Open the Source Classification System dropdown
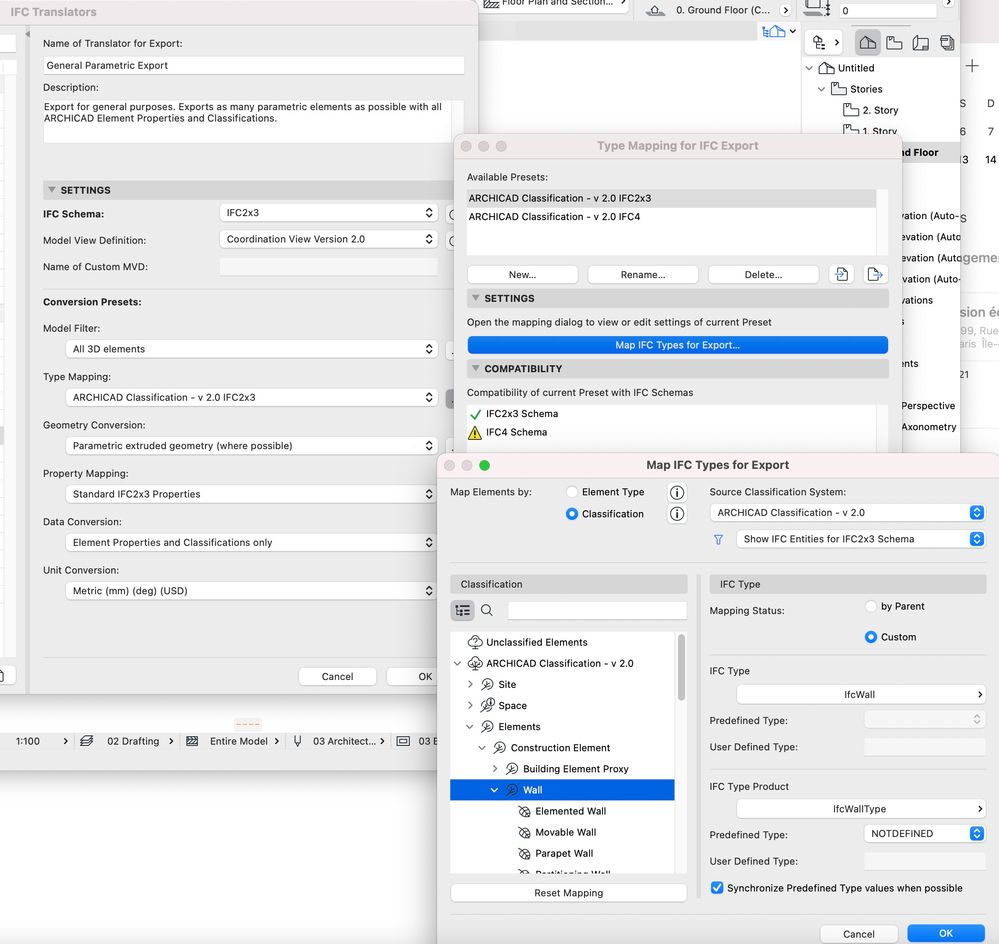999x944 pixels. tap(847, 513)
